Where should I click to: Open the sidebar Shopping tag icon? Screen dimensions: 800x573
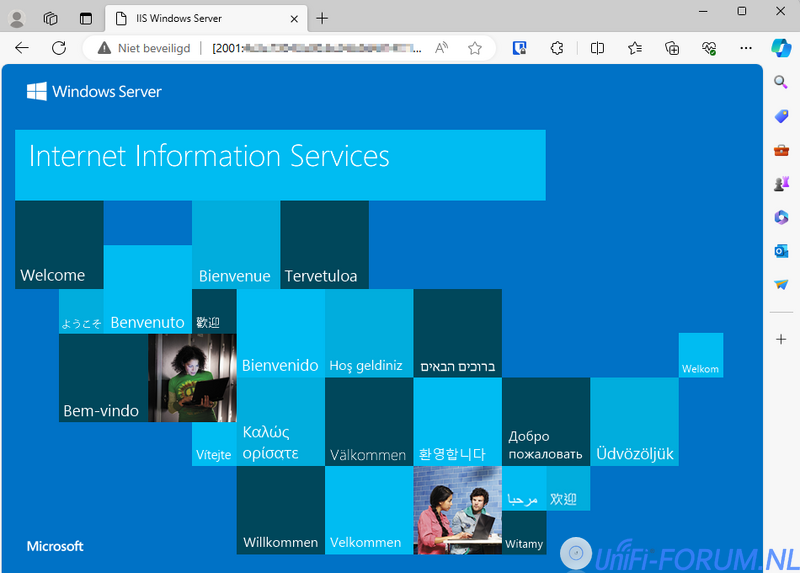point(781,117)
